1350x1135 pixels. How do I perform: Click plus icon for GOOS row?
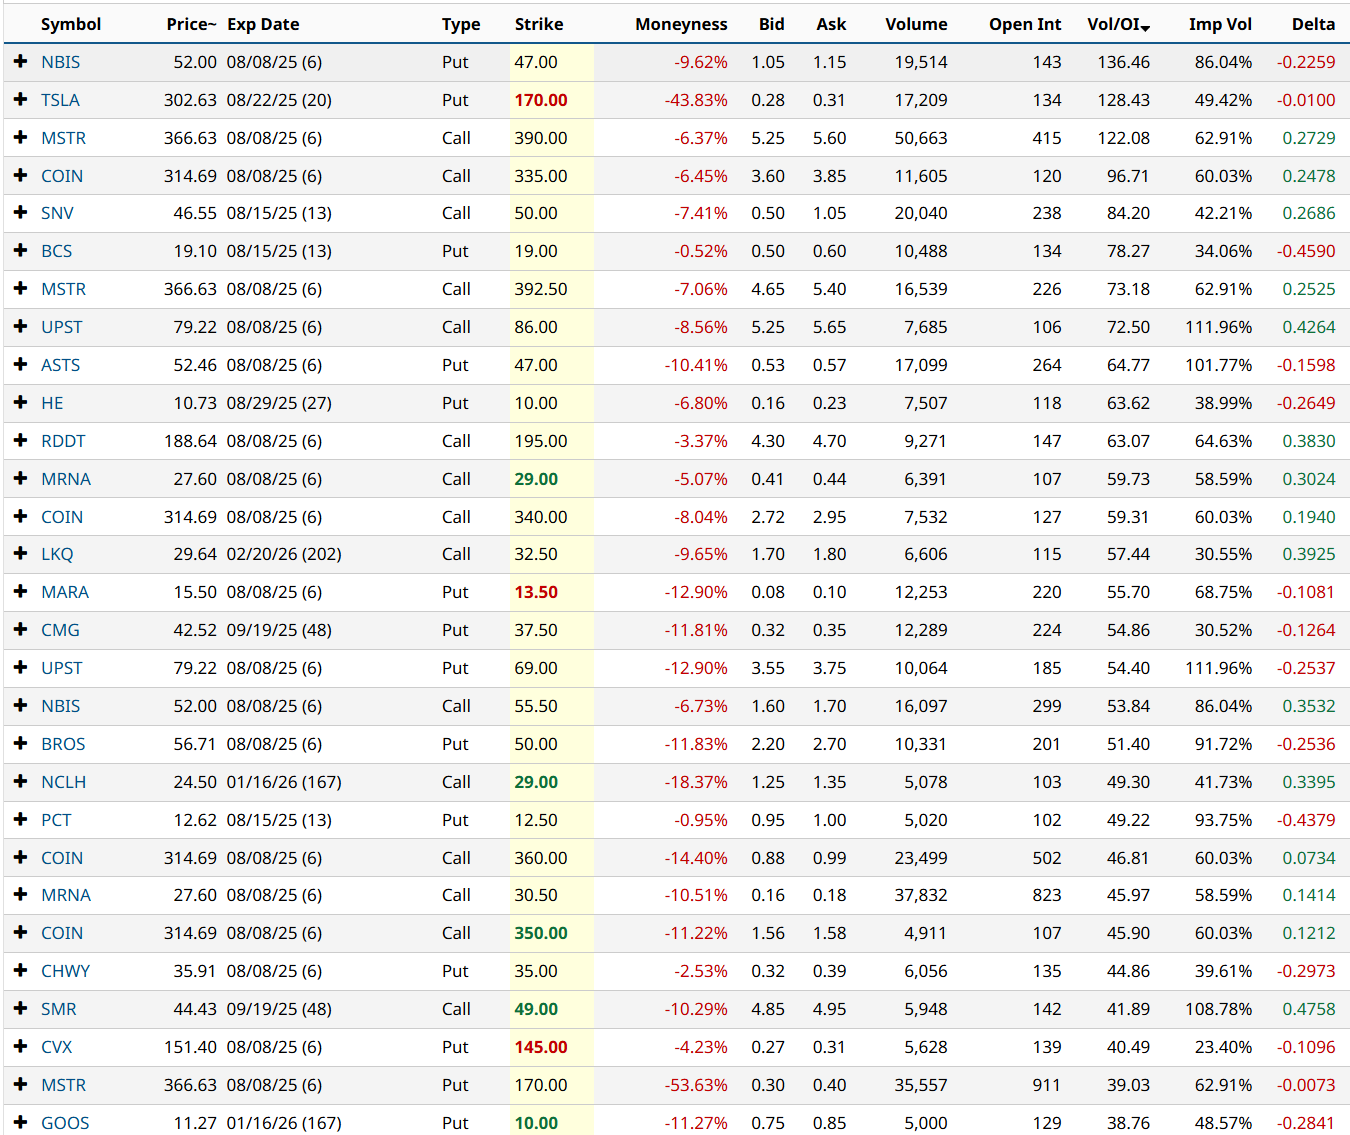click(x=20, y=1123)
